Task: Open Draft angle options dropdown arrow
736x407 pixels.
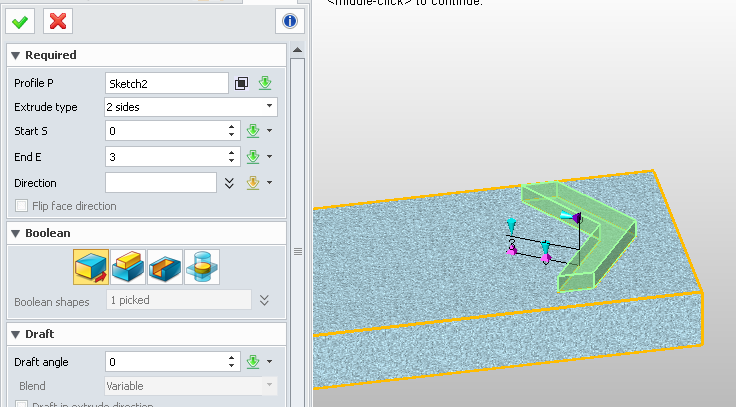Action: (269, 361)
